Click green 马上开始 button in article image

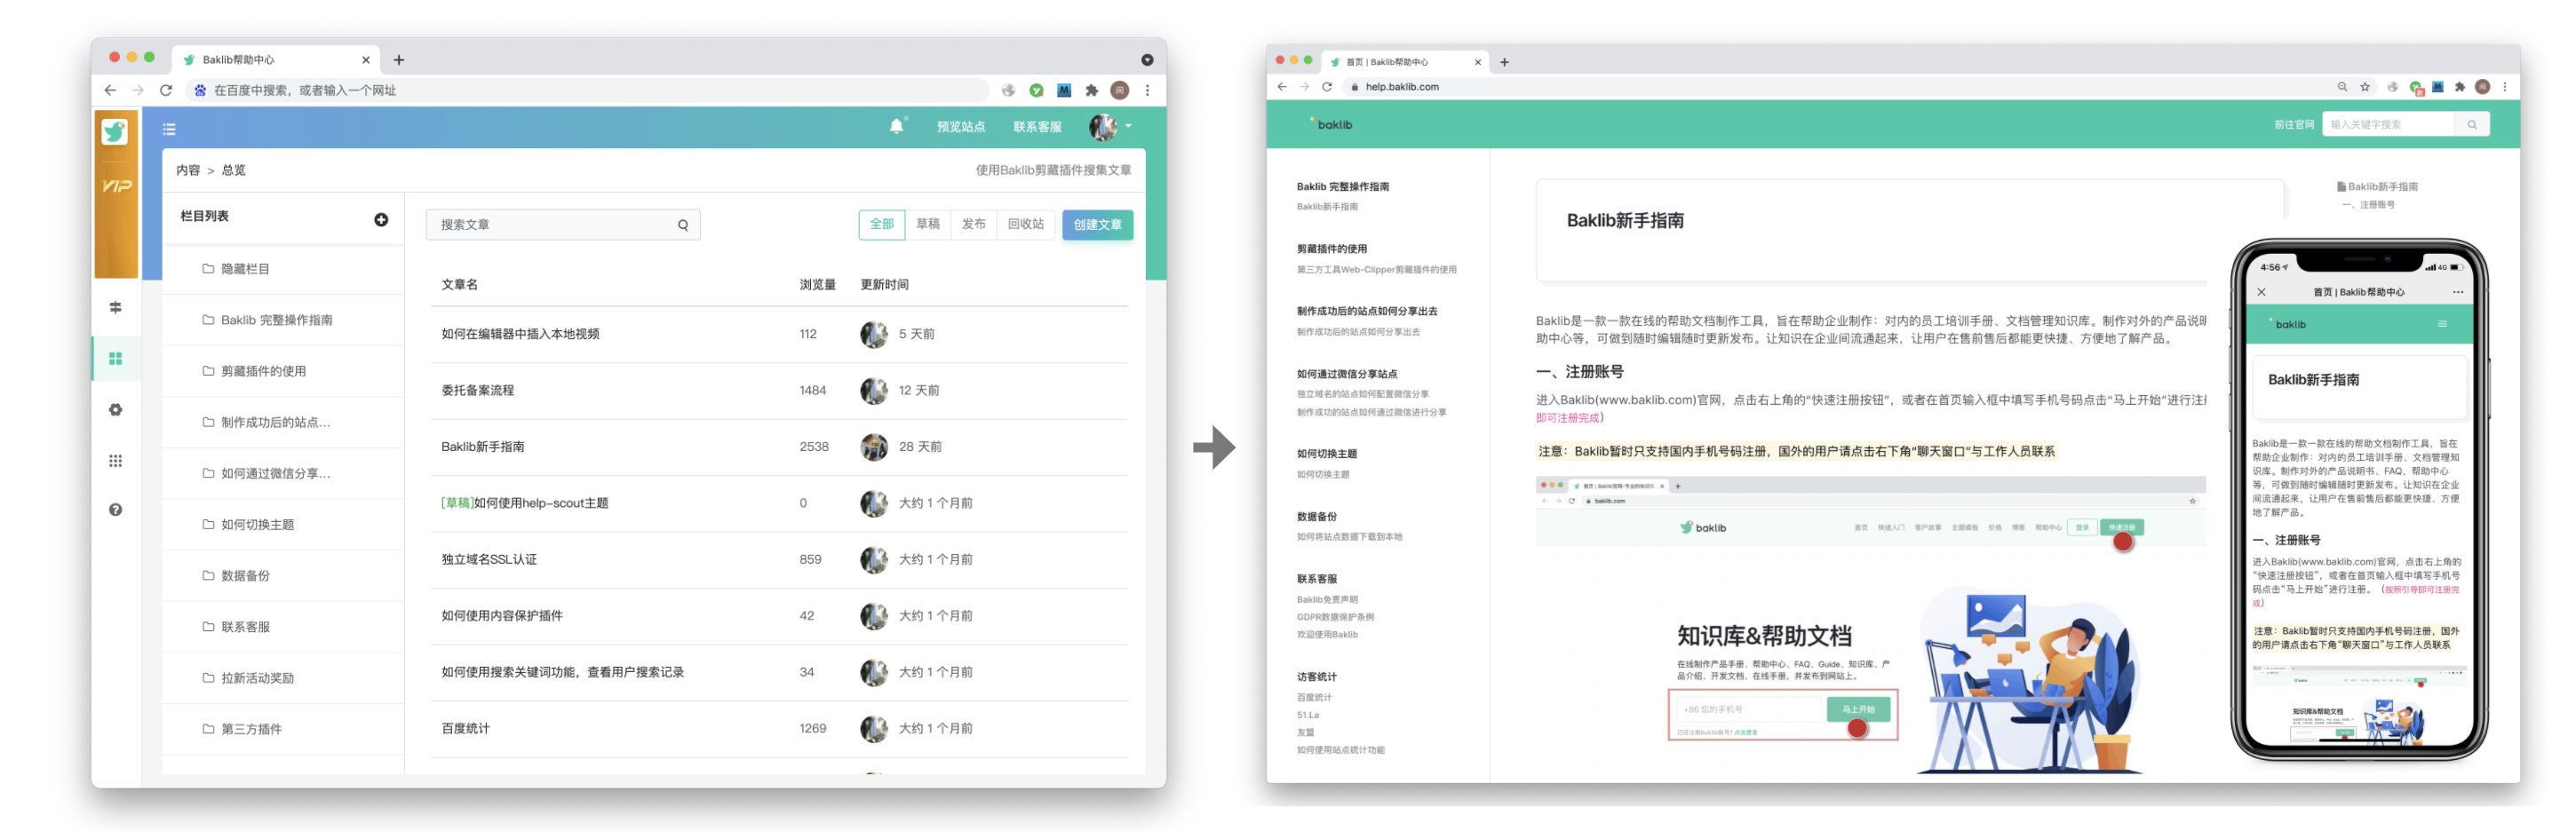(1858, 709)
